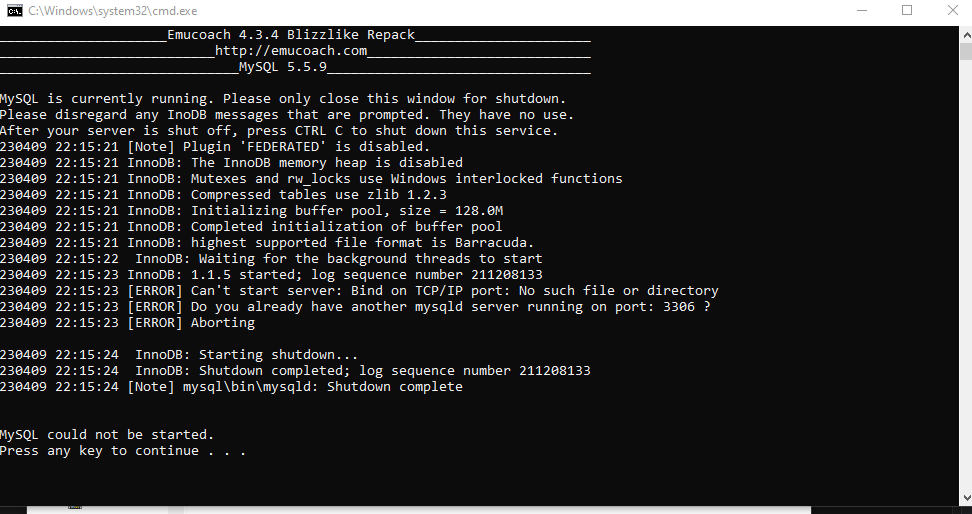Screen dimensions: 972x514
Task: Click the scrollbar up arrow
Action: [966, 34]
